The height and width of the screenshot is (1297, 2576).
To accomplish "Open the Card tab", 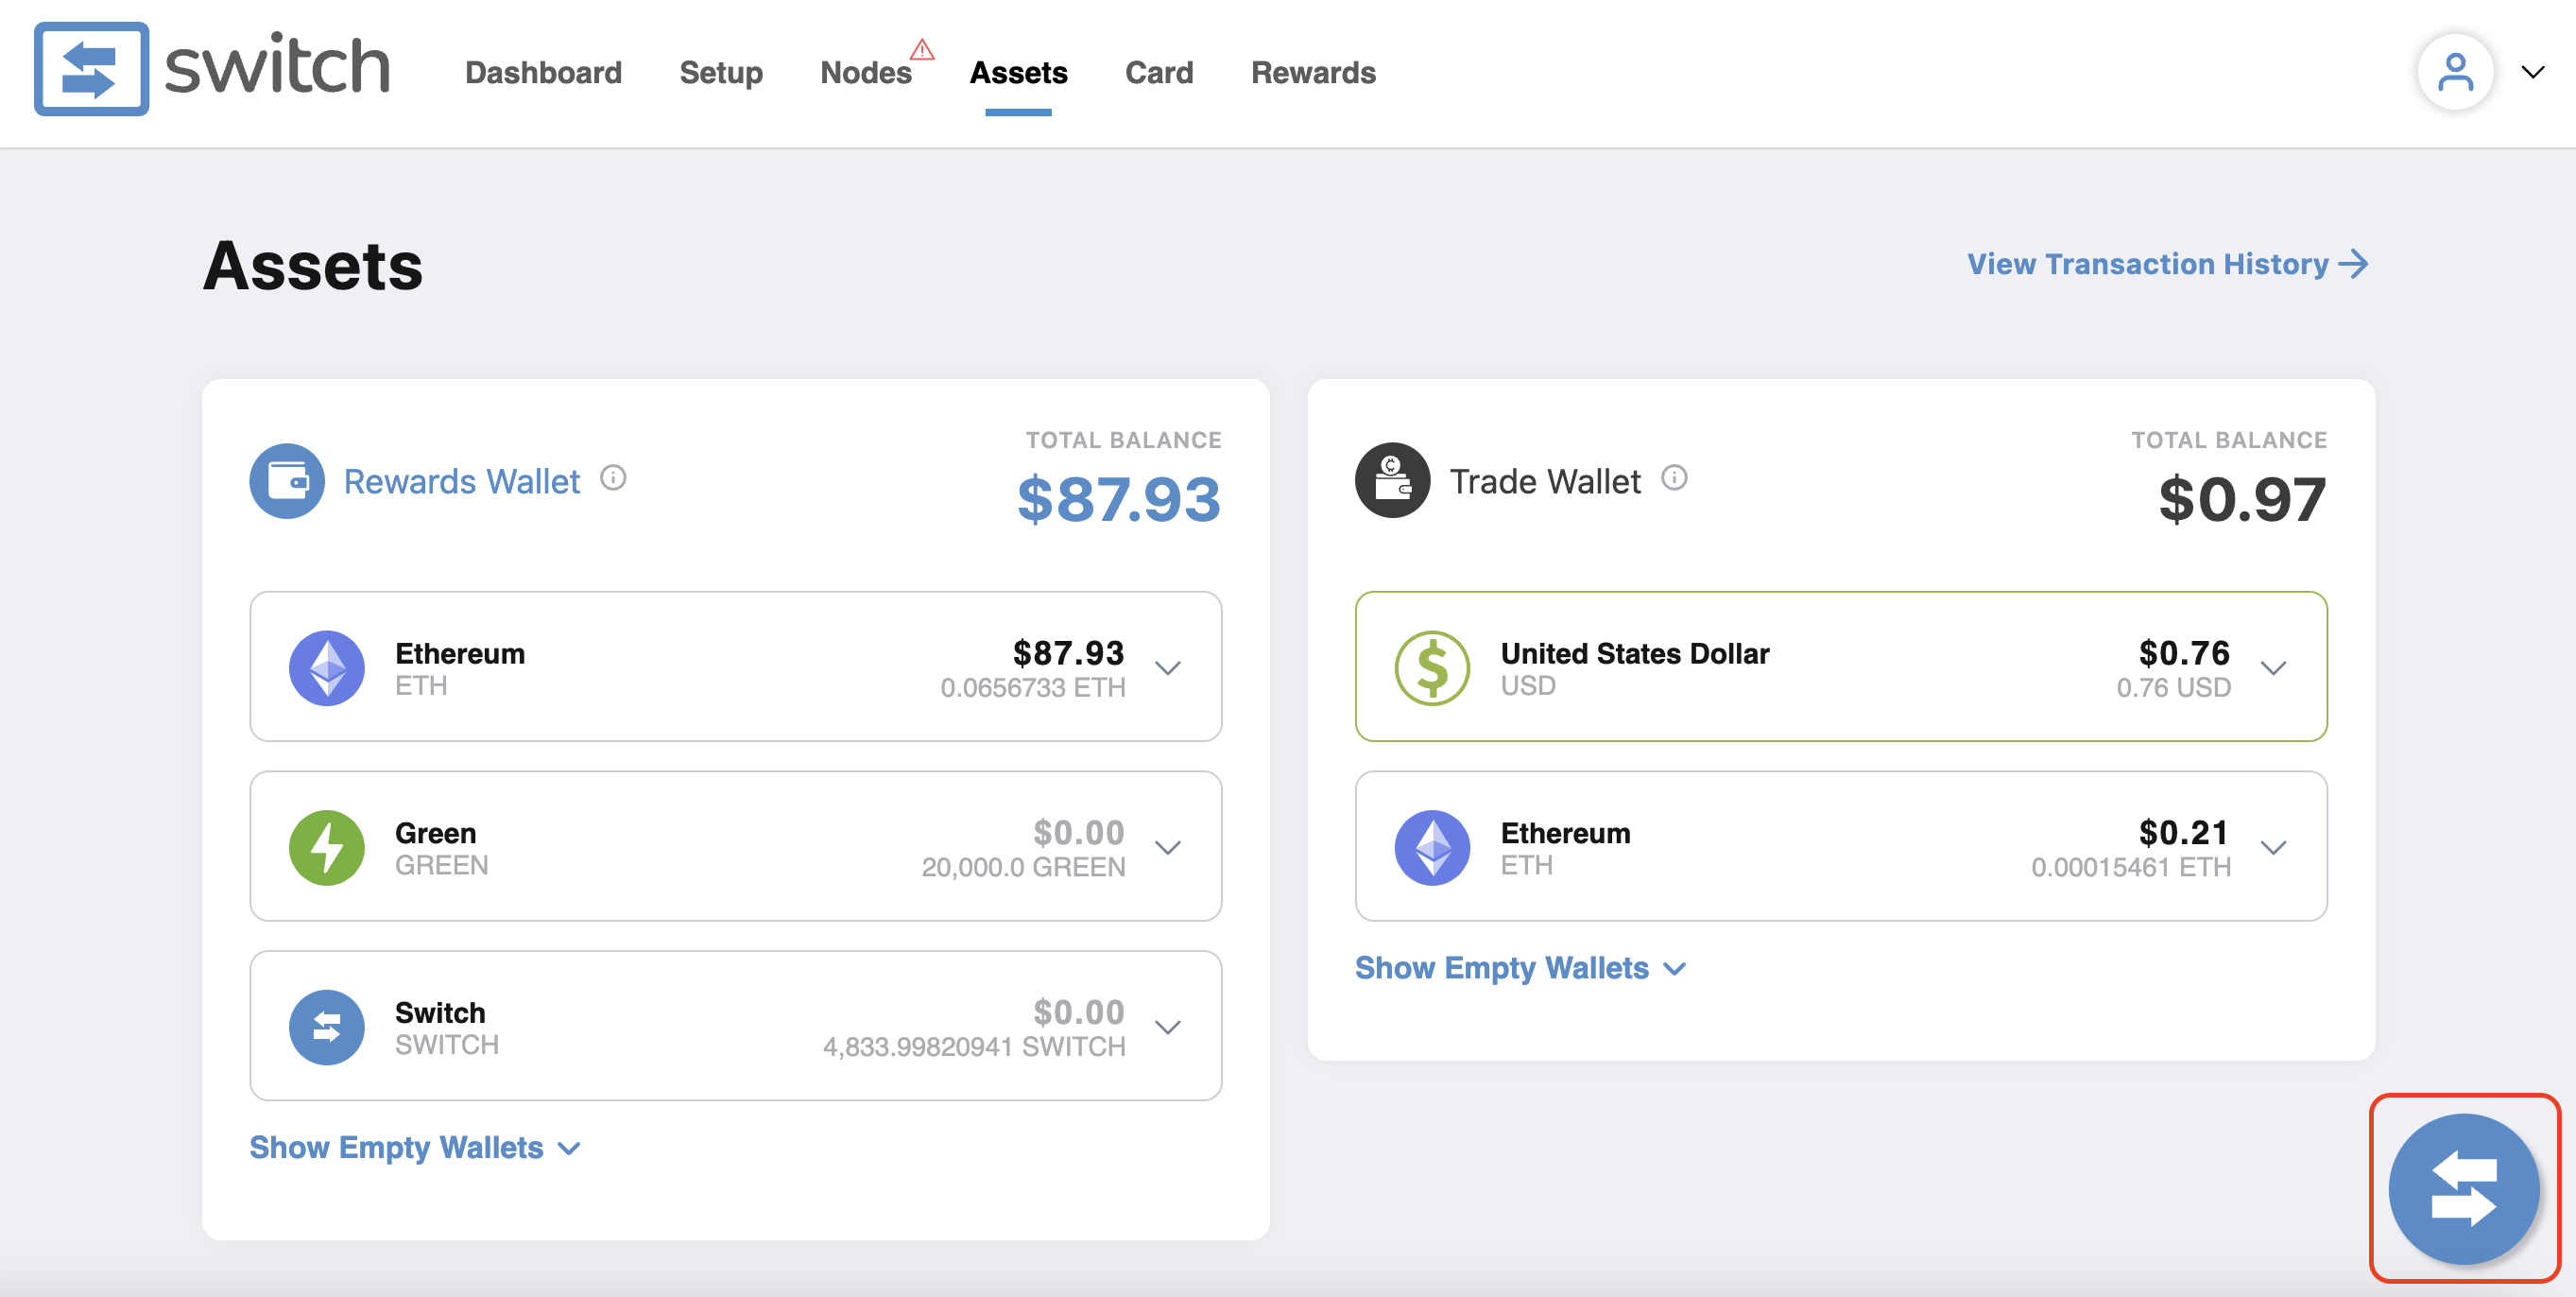I will pos(1159,72).
